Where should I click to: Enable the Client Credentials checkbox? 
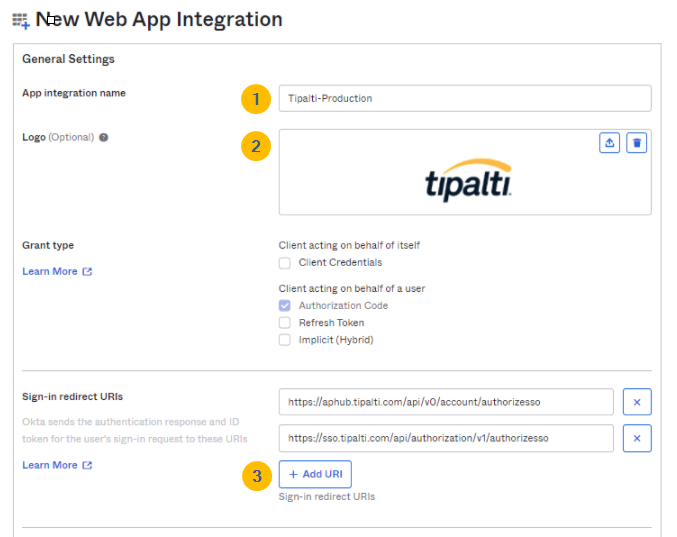(x=285, y=263)
